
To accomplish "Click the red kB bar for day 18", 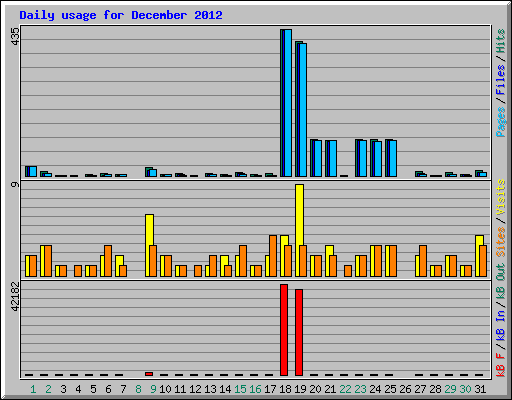I will click(x=284, y=330).
